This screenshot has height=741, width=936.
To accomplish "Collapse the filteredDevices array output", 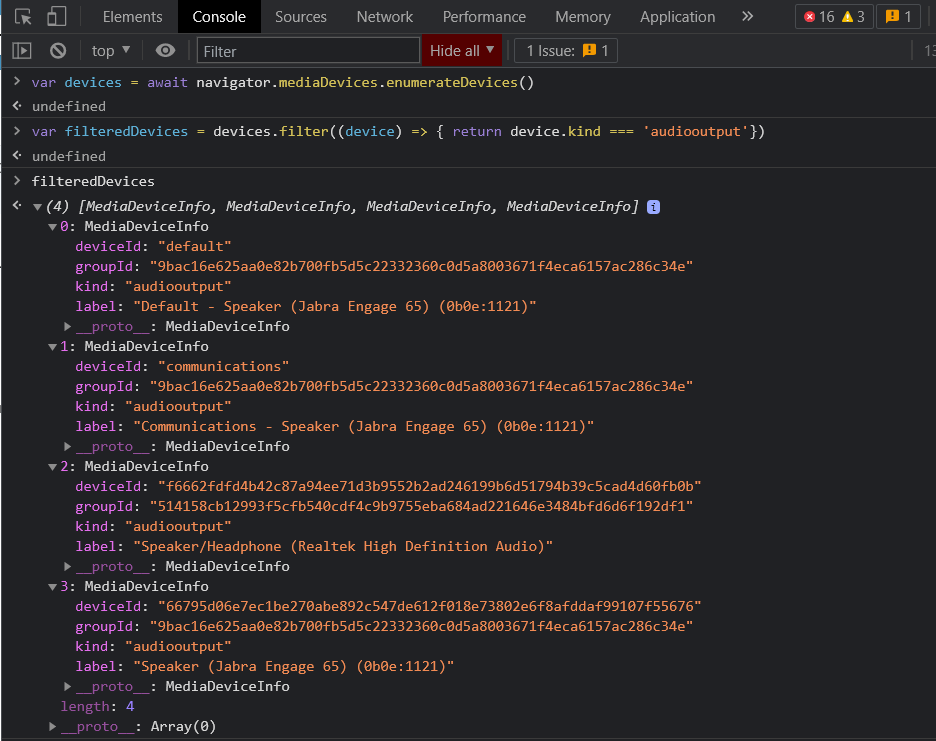I will (x=37, y=206).
